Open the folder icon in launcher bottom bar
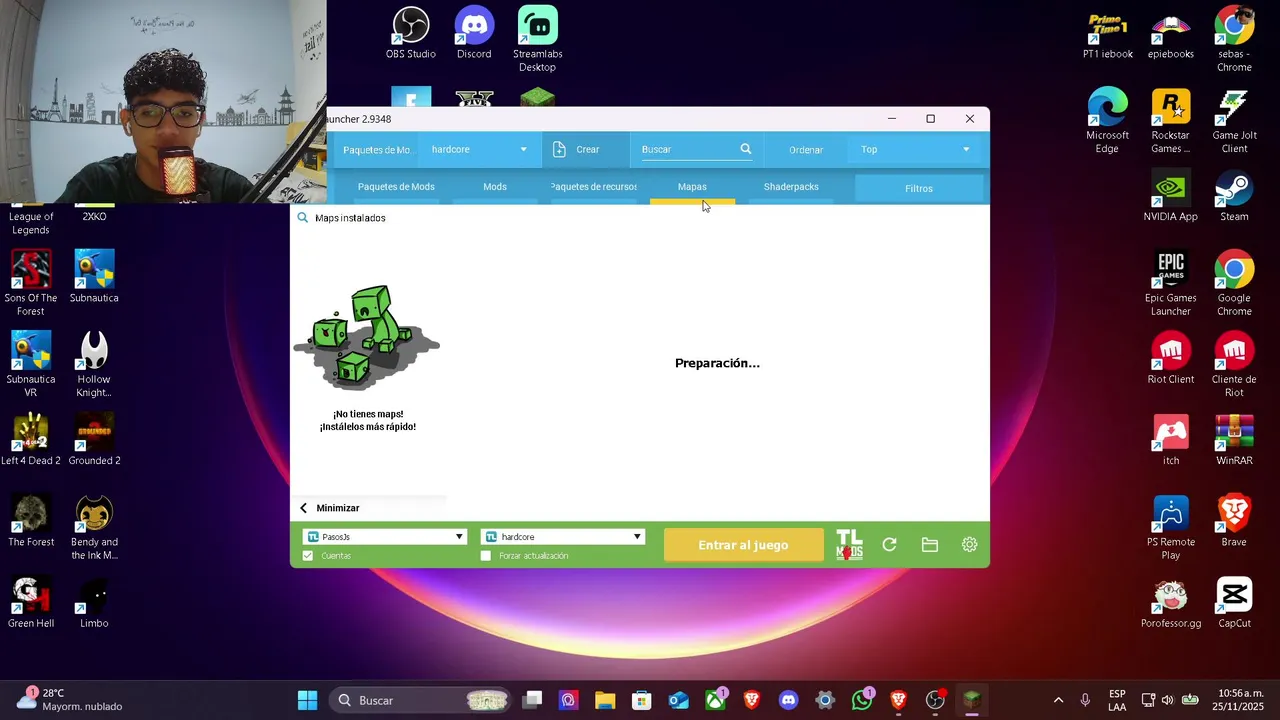The image size is (1280, 720). point(930,545)
